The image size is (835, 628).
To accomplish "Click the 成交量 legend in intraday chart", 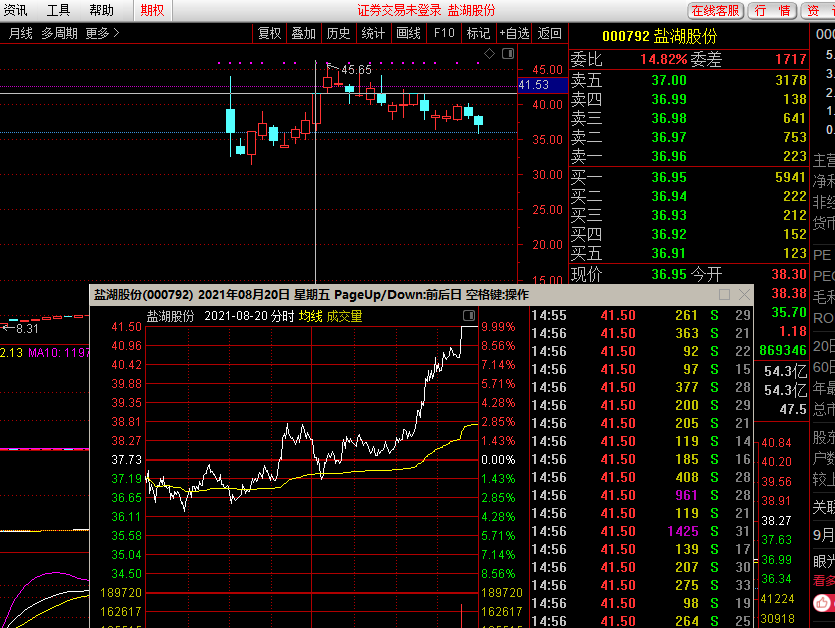I will [344, 316].
